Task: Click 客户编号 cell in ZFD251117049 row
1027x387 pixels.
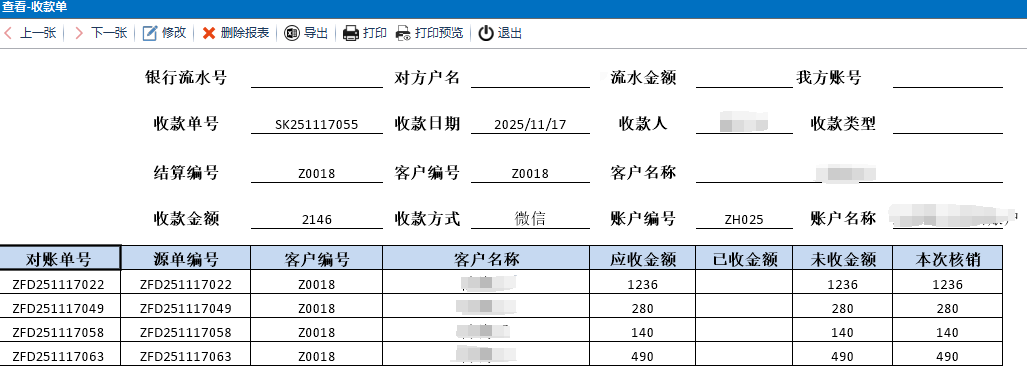Action: pyautogui.click(x=317, y=306)
